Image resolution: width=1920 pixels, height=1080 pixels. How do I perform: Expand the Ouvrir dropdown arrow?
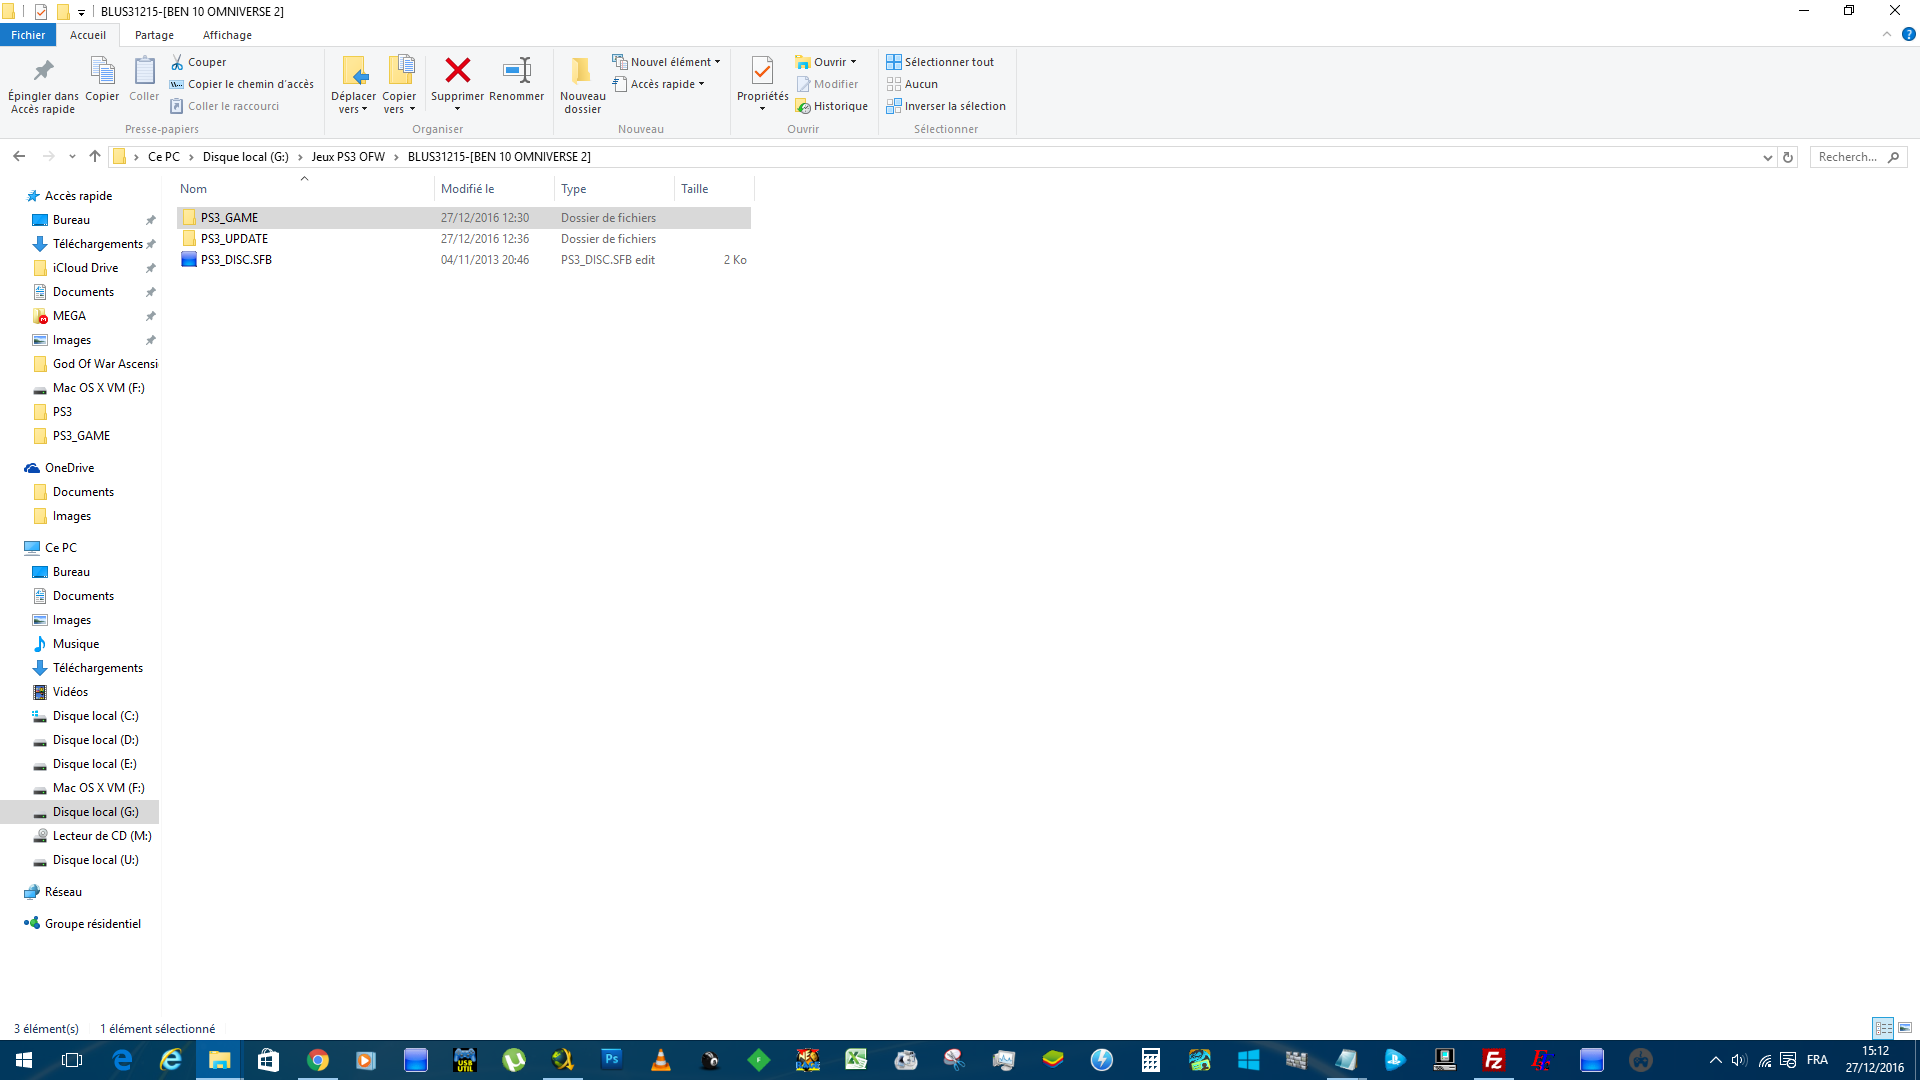click(853, 62)
